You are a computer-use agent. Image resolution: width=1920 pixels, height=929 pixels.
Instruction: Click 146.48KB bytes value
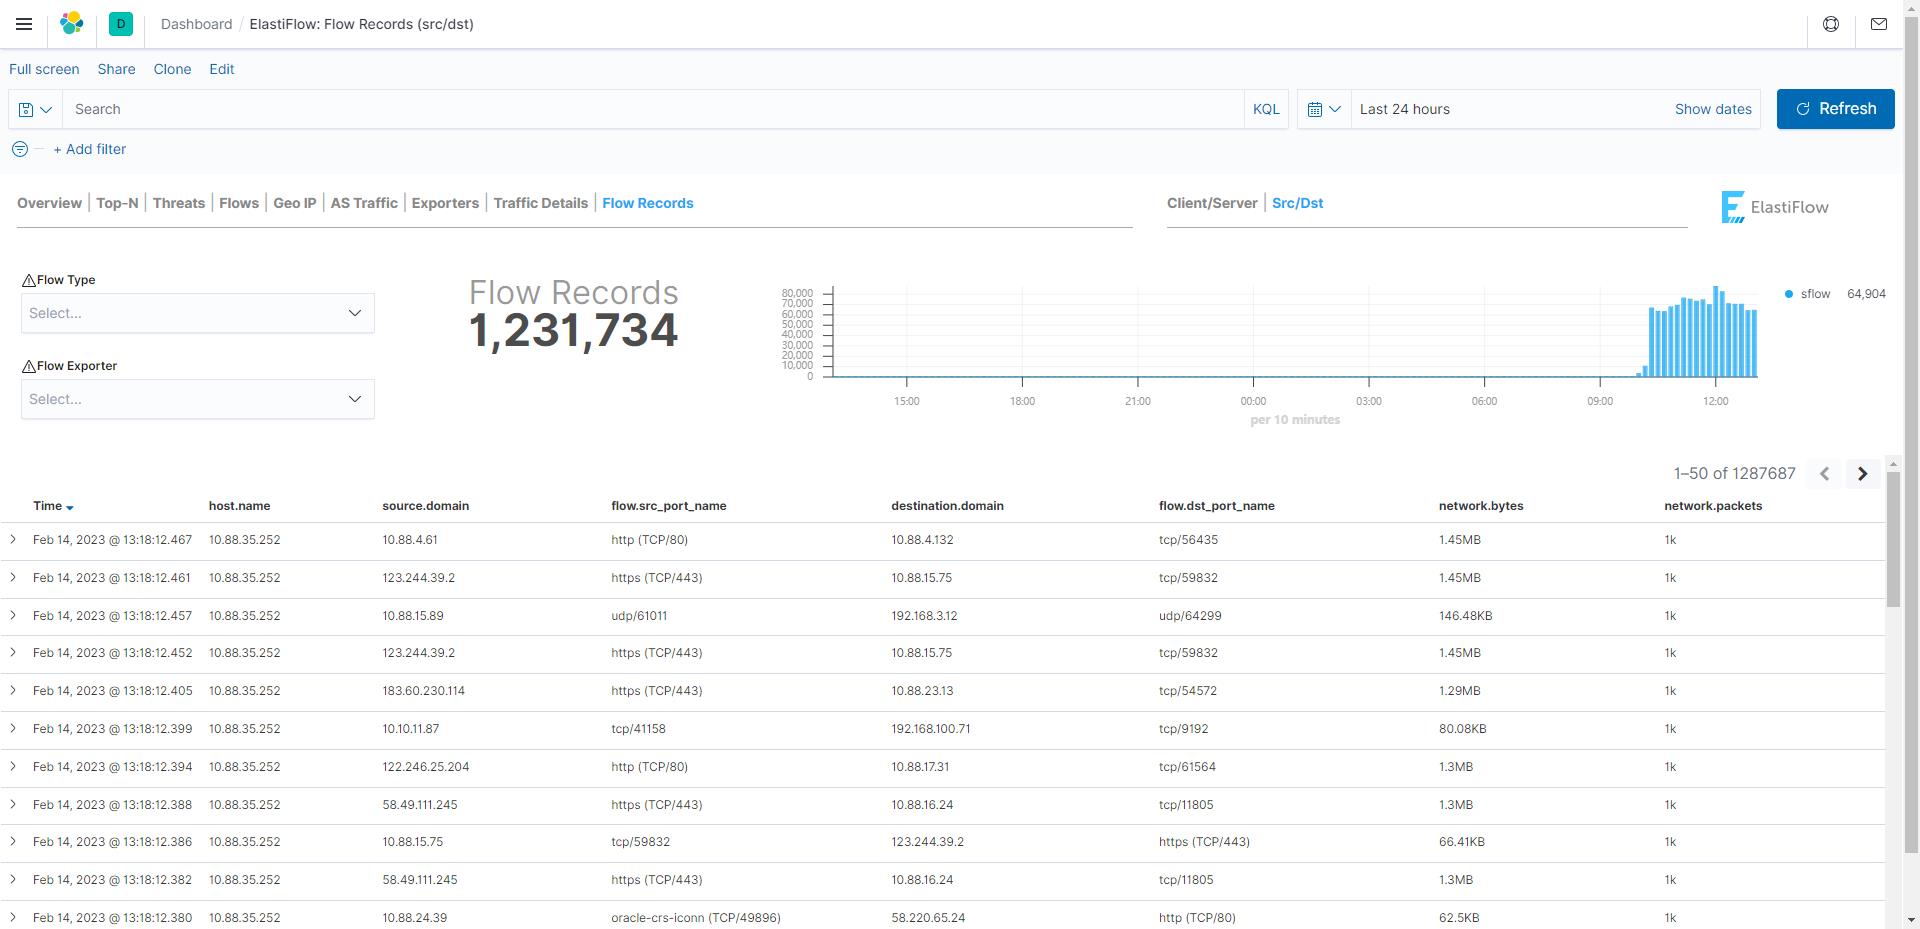[1465, 616]
